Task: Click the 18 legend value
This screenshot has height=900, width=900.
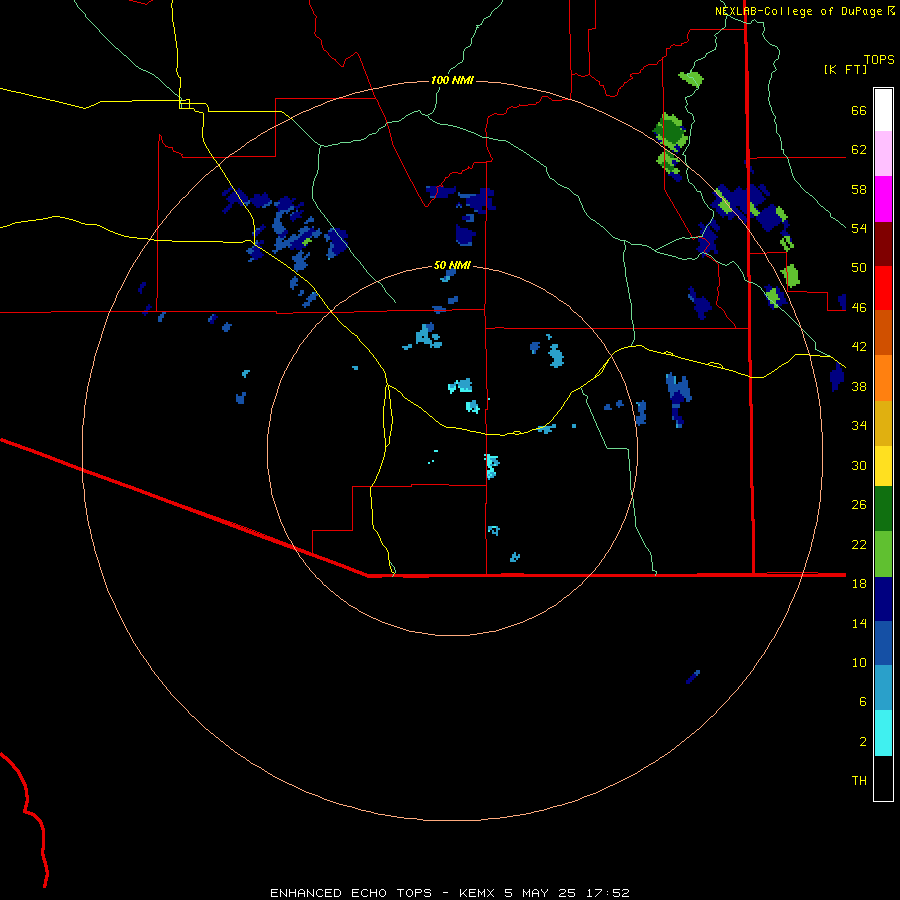Action: coord(859,584)
